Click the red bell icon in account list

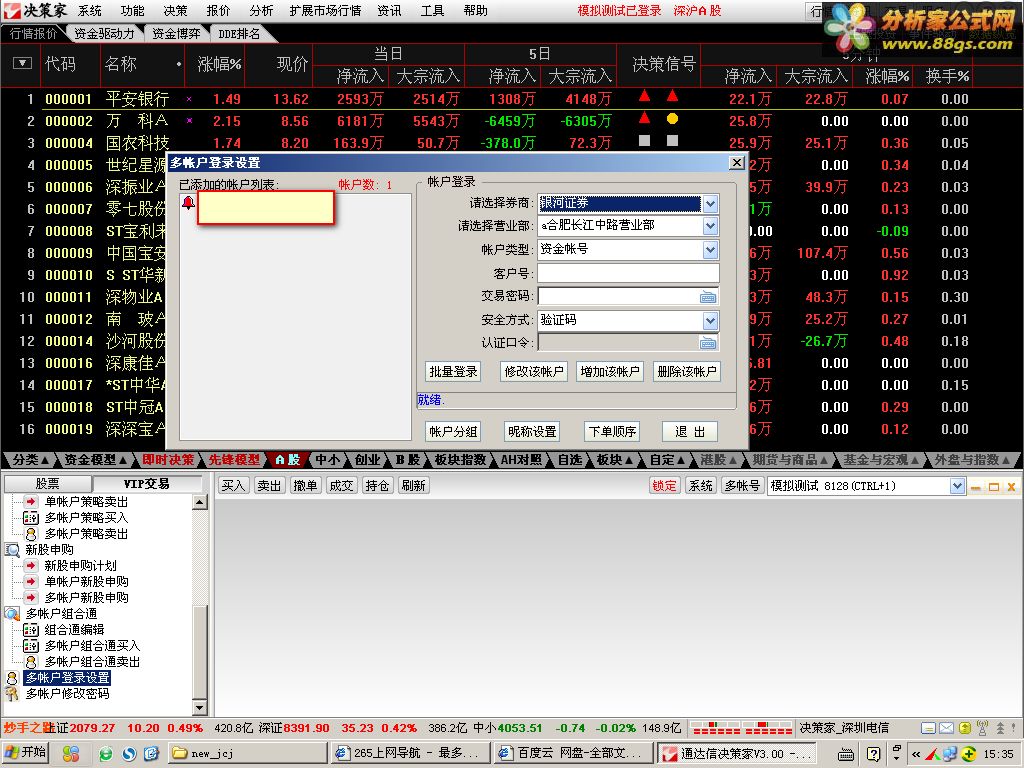tap(188, 202)
